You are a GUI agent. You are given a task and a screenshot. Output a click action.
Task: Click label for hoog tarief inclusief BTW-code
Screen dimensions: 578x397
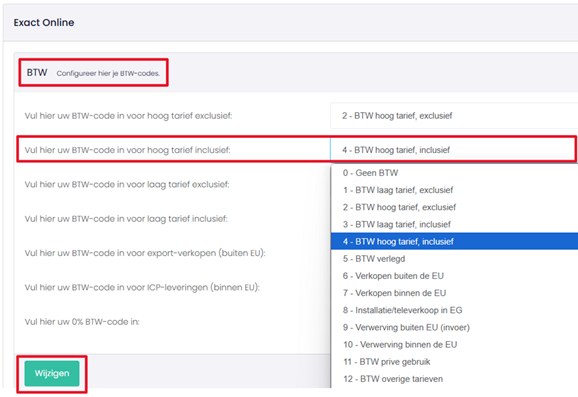coord(128,150)
